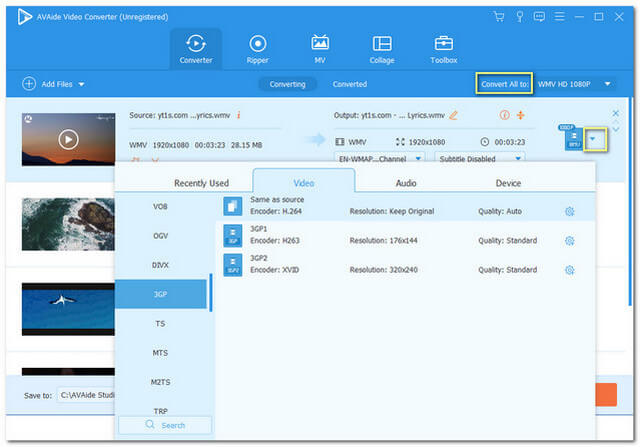
Task: Open the feedback chat icon
Action: 539,17
